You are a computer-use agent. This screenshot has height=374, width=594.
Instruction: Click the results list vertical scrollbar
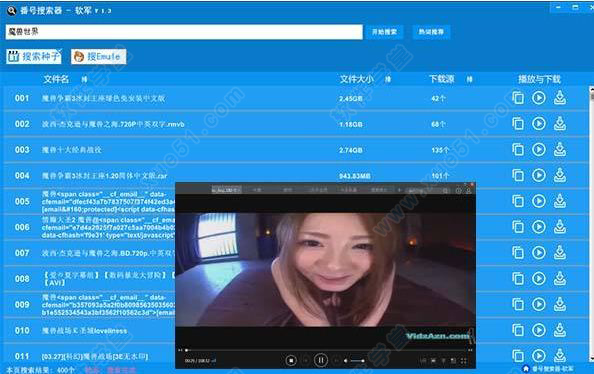click(591, 224)
